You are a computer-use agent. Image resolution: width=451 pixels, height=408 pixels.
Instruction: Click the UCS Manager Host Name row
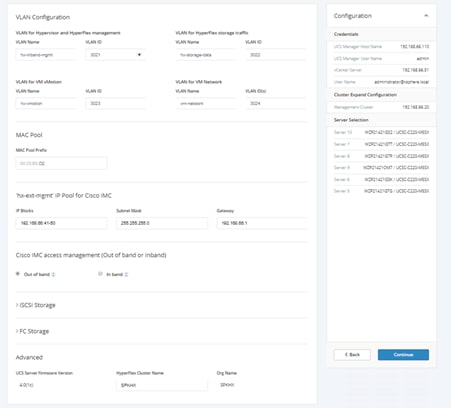coord(381,47)
